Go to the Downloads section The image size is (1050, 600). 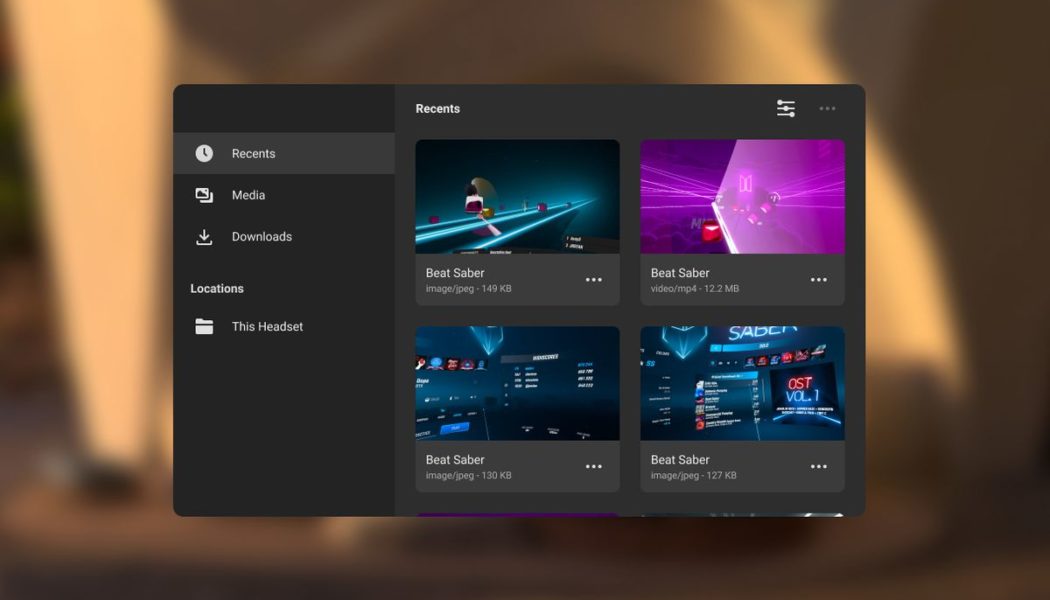(262, 237)
